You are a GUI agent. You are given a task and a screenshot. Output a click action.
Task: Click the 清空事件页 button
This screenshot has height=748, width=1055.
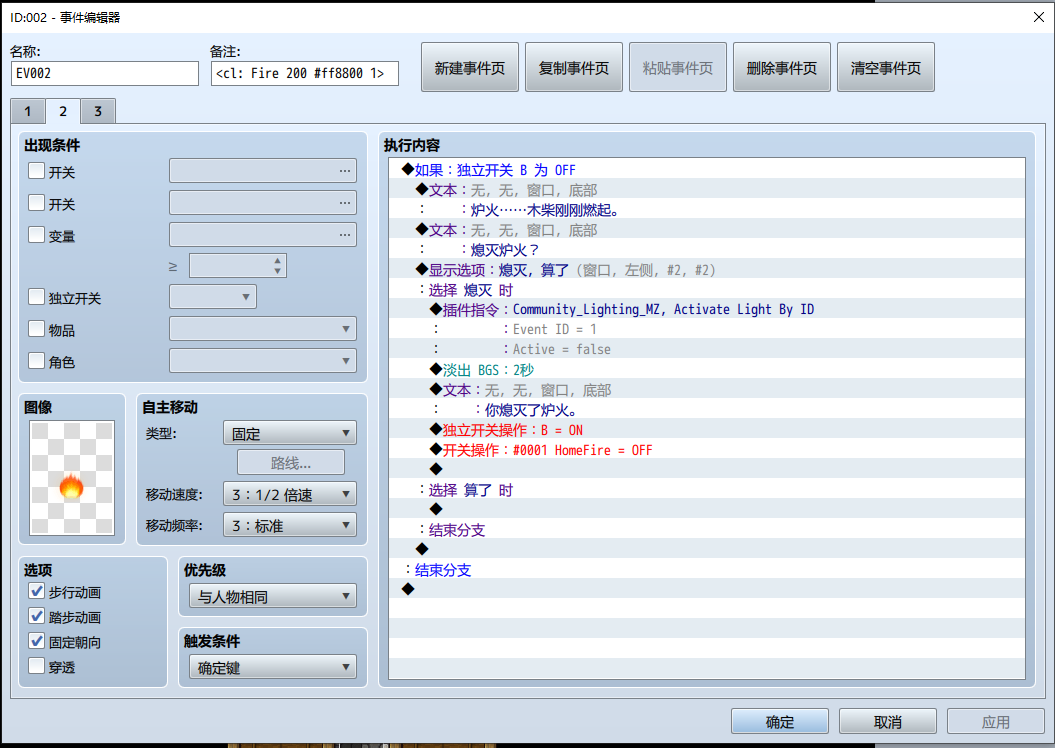[885, 67]
